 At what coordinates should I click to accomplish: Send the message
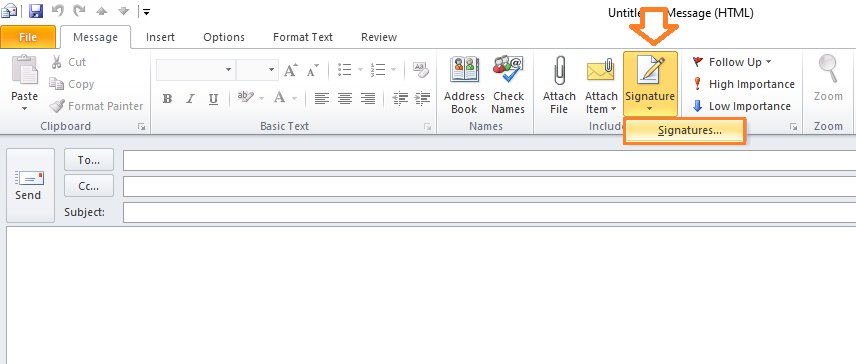[30, 185]
